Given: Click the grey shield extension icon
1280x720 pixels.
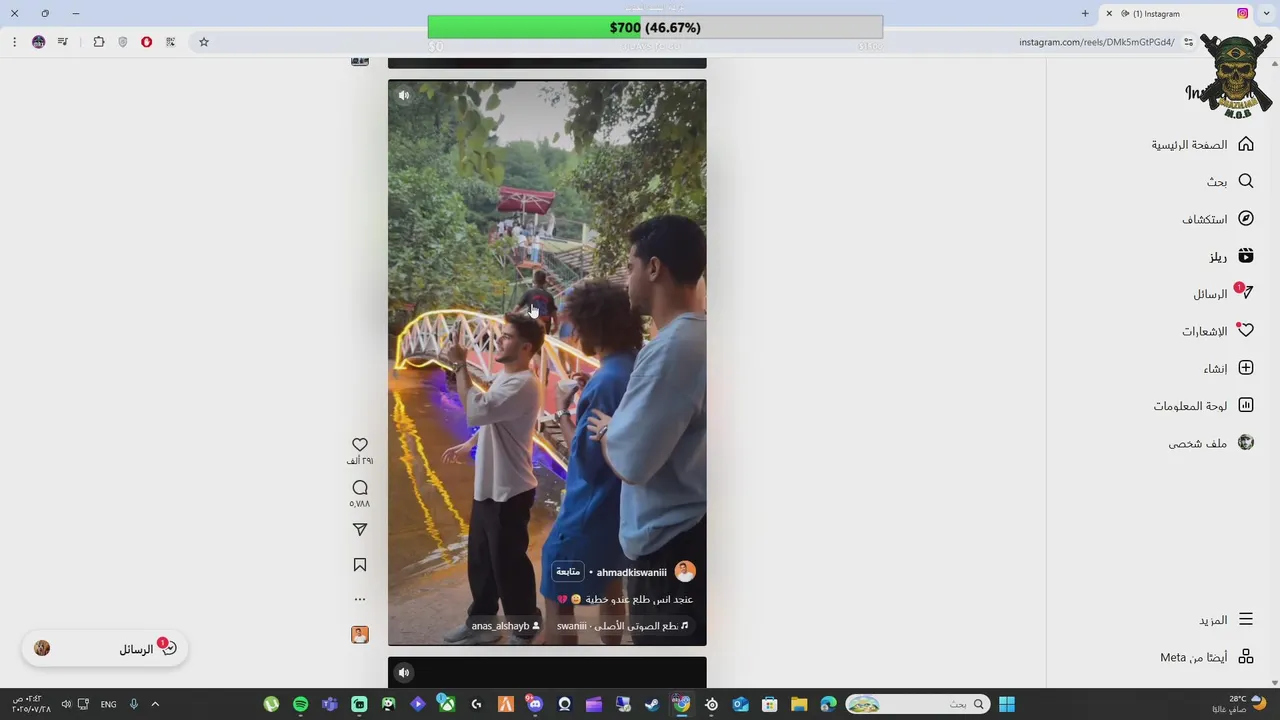Looking at the screenshot, I should [123, 42].
